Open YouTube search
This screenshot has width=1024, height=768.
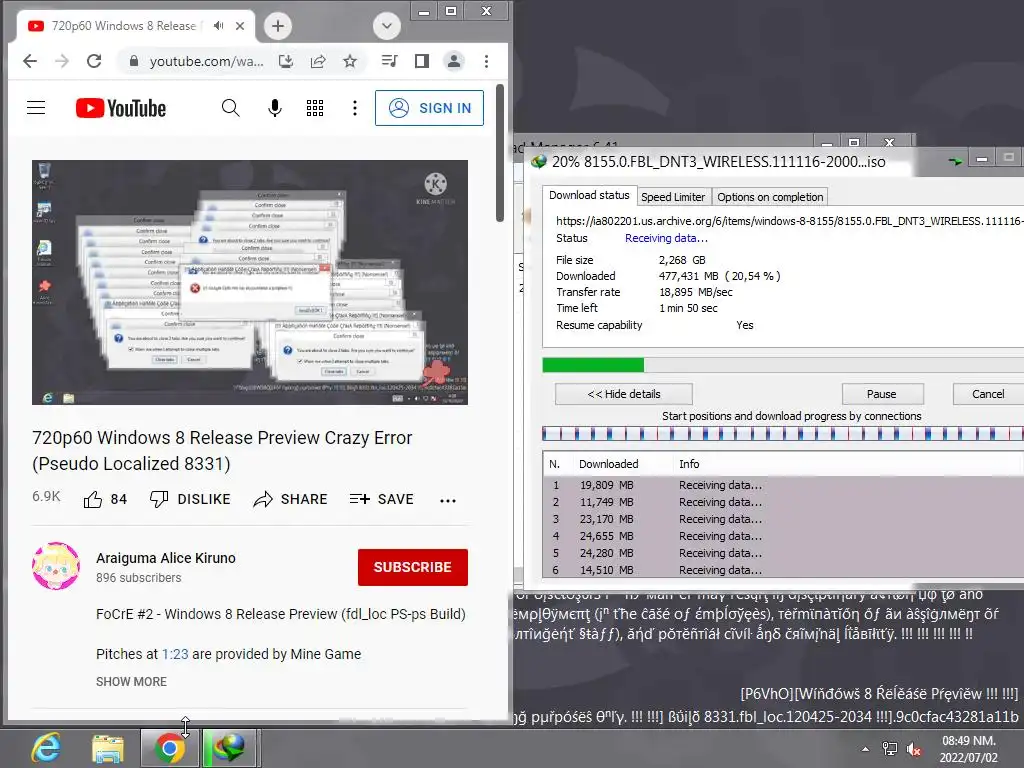[231, 108]
